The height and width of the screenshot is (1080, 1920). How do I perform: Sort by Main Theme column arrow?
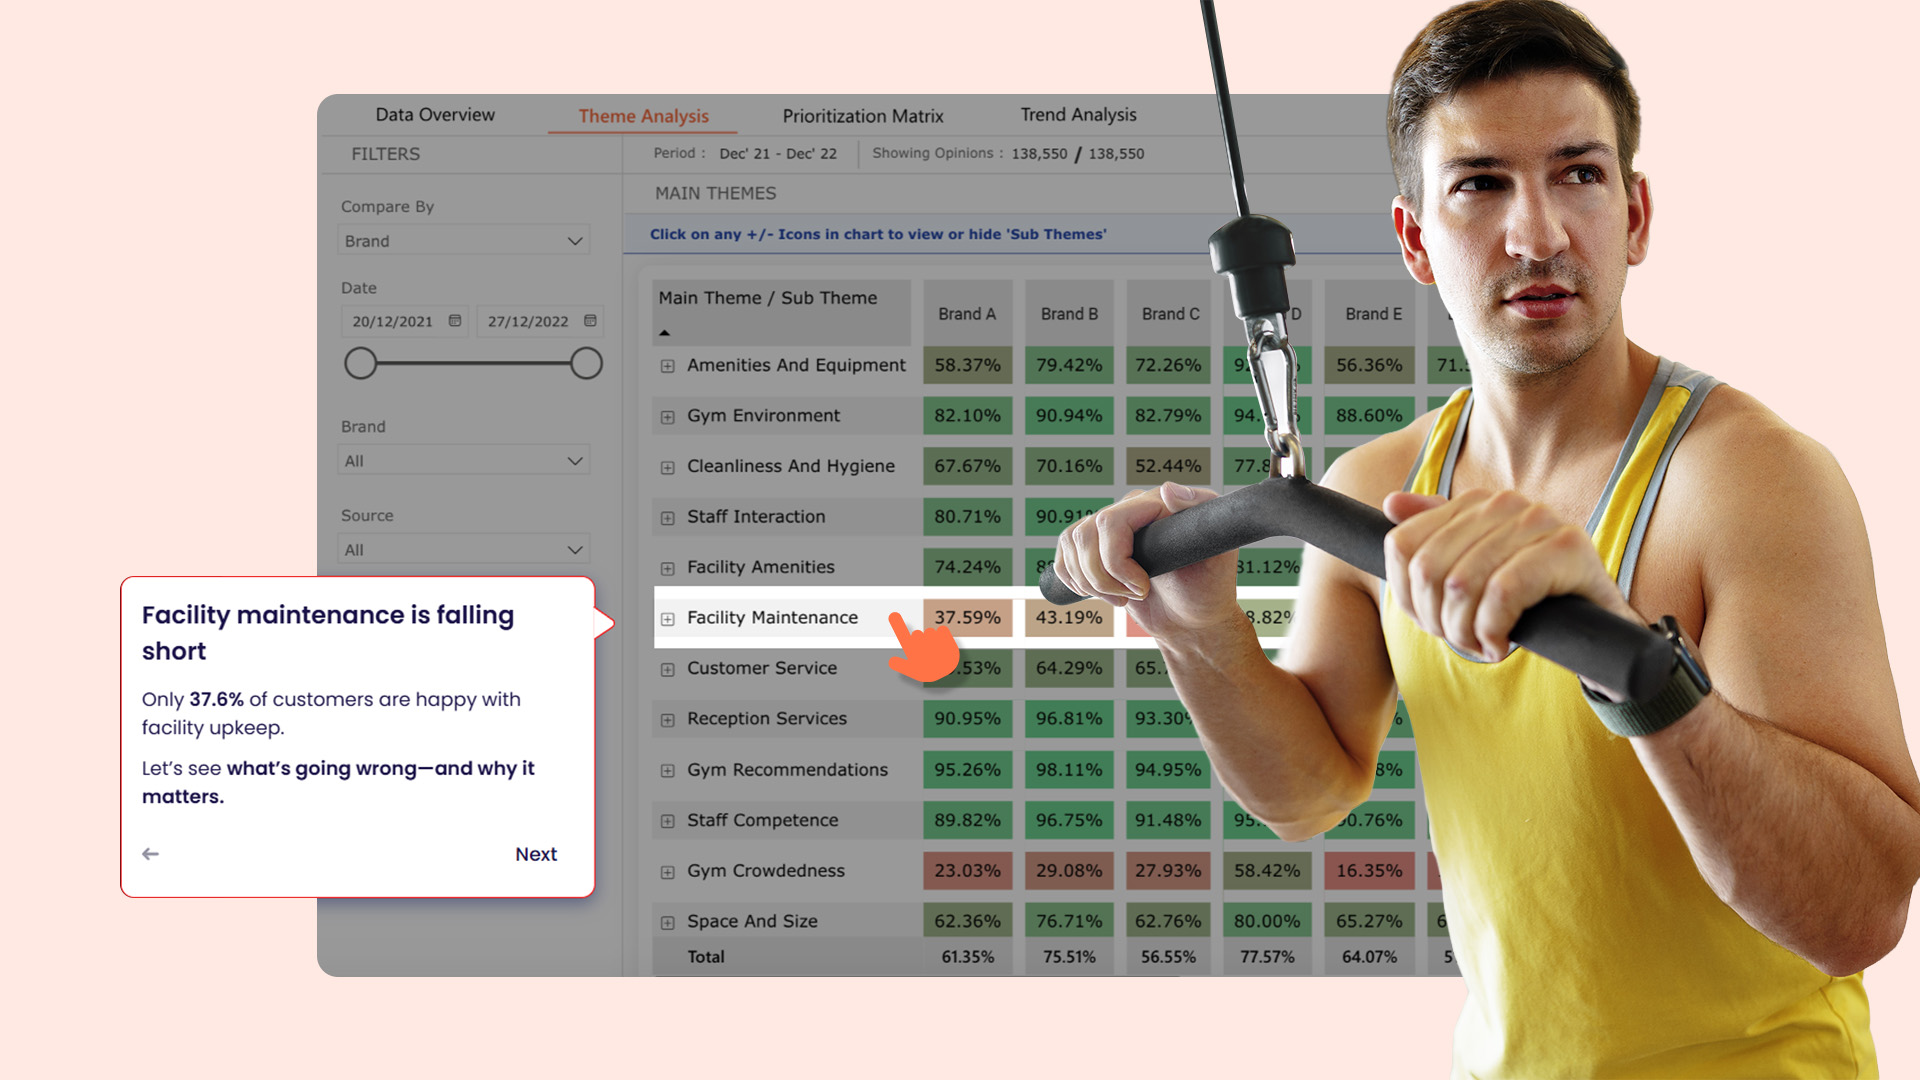point(664,332)
